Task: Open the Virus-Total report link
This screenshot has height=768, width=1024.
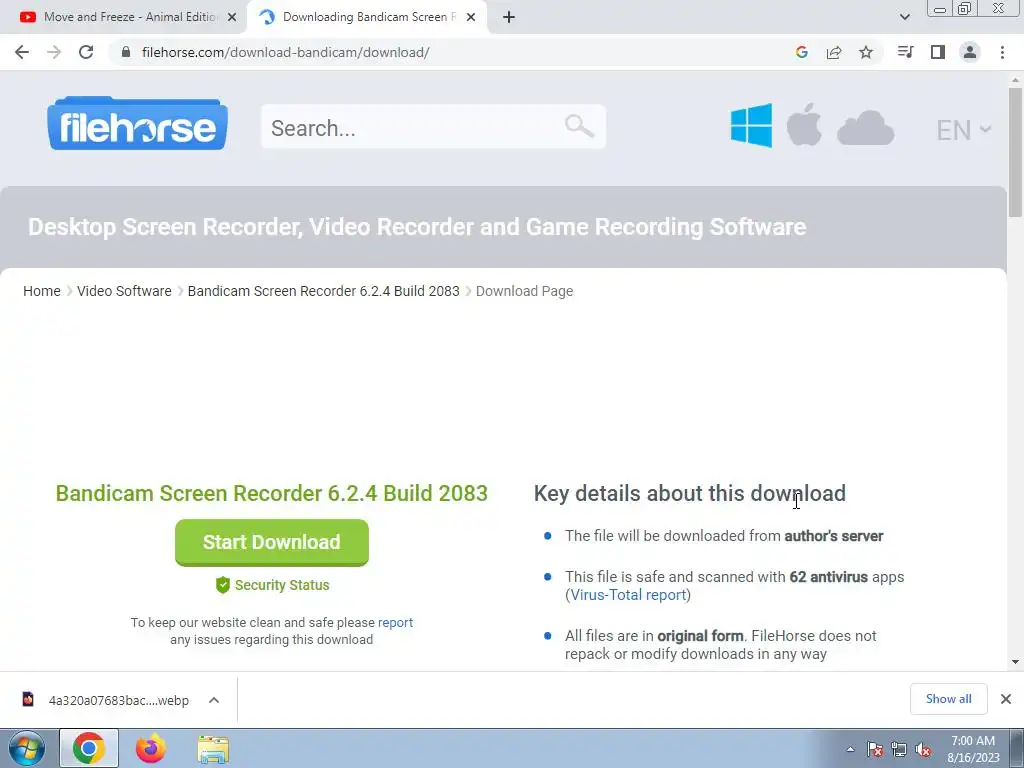Action: tap(628, 595)
